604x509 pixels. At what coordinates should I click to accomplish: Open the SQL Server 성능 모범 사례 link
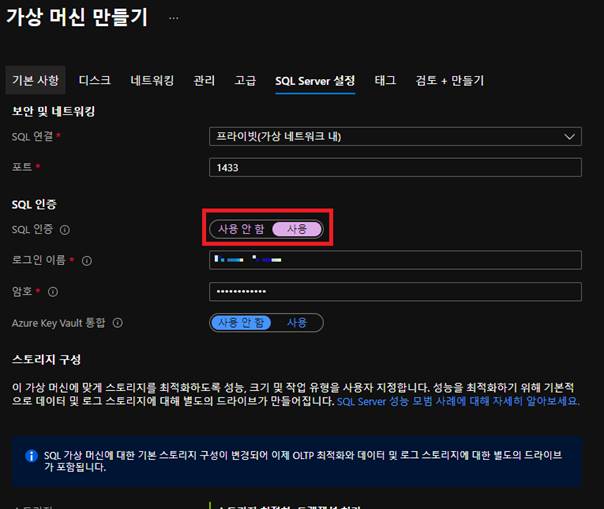tap(458, 401)
